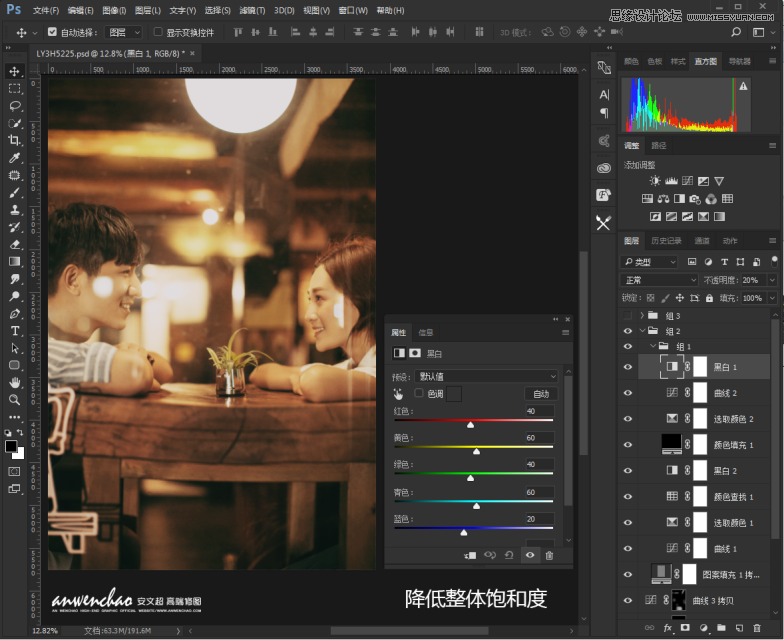Open the 文件(F) menu
The height and width of the screenshot is (640, 784).
click(46, 10)
